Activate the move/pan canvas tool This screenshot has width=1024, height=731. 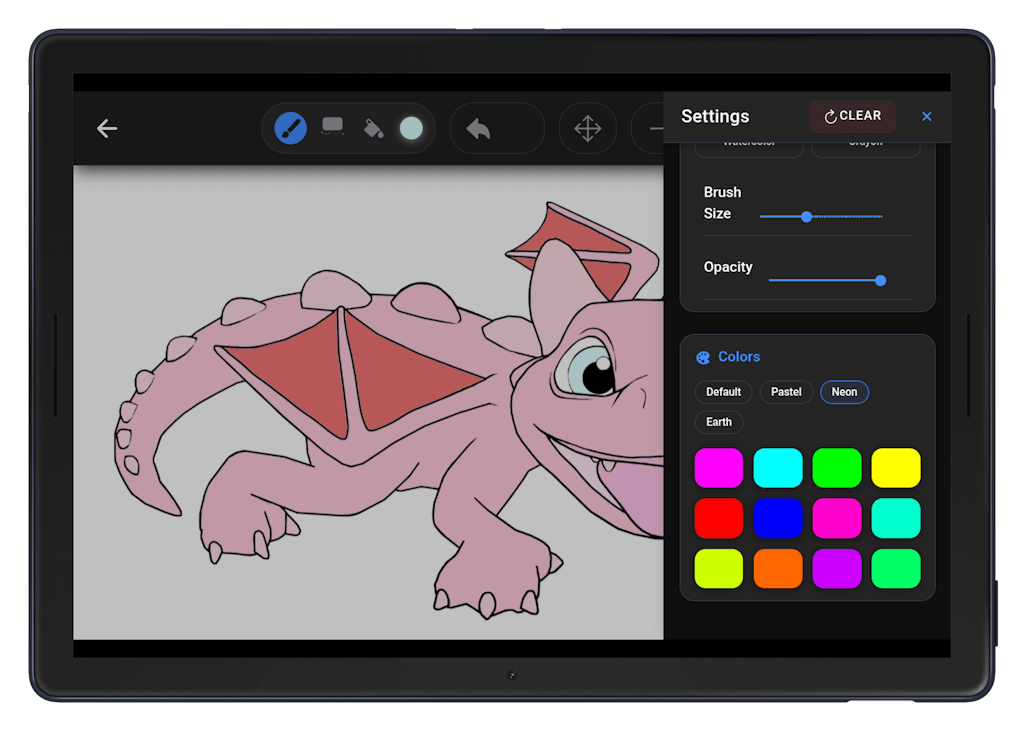coord(588,128)
